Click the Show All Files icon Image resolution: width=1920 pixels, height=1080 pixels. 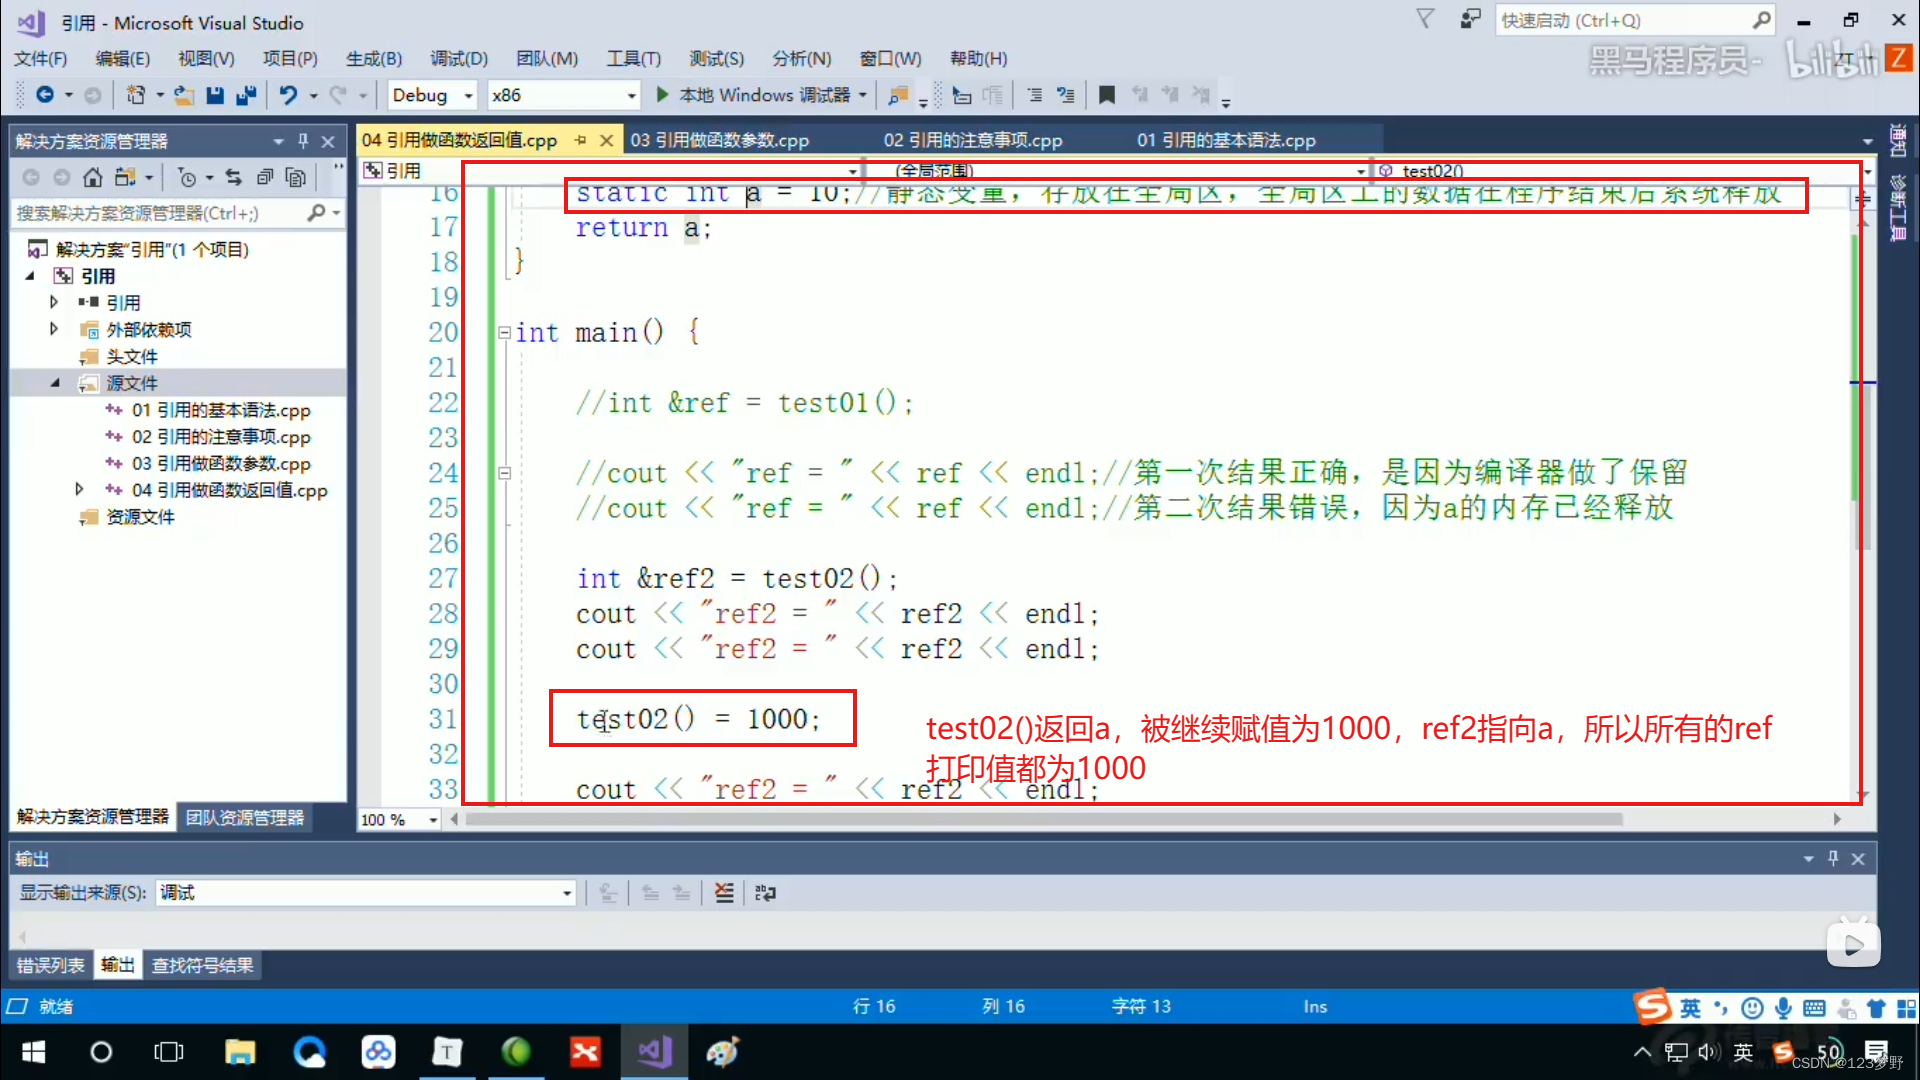296,177
